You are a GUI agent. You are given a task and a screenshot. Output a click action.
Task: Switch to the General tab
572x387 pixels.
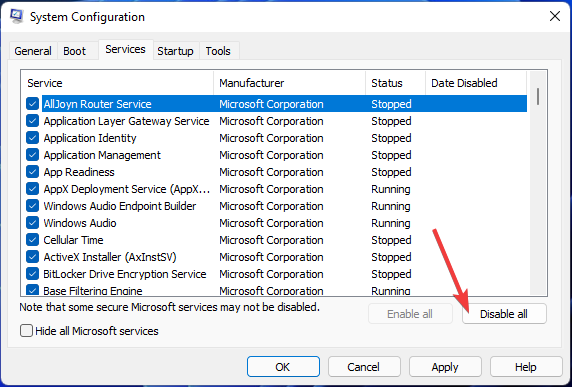tap(33, 51)
